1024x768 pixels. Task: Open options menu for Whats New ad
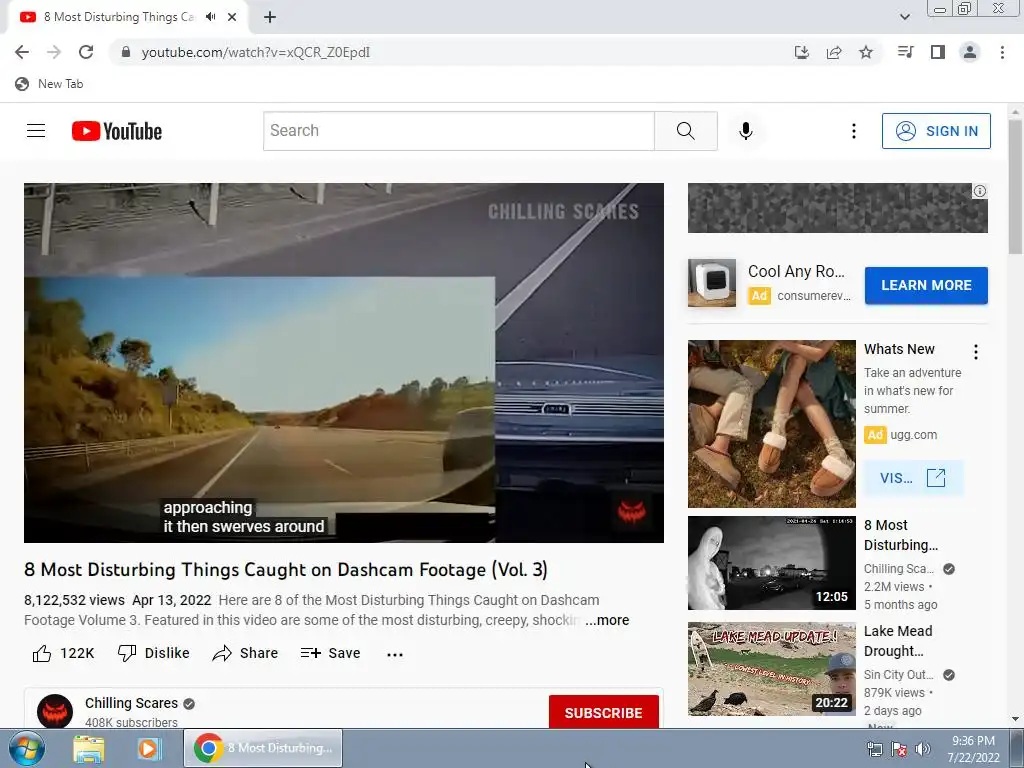click(976, 352)
